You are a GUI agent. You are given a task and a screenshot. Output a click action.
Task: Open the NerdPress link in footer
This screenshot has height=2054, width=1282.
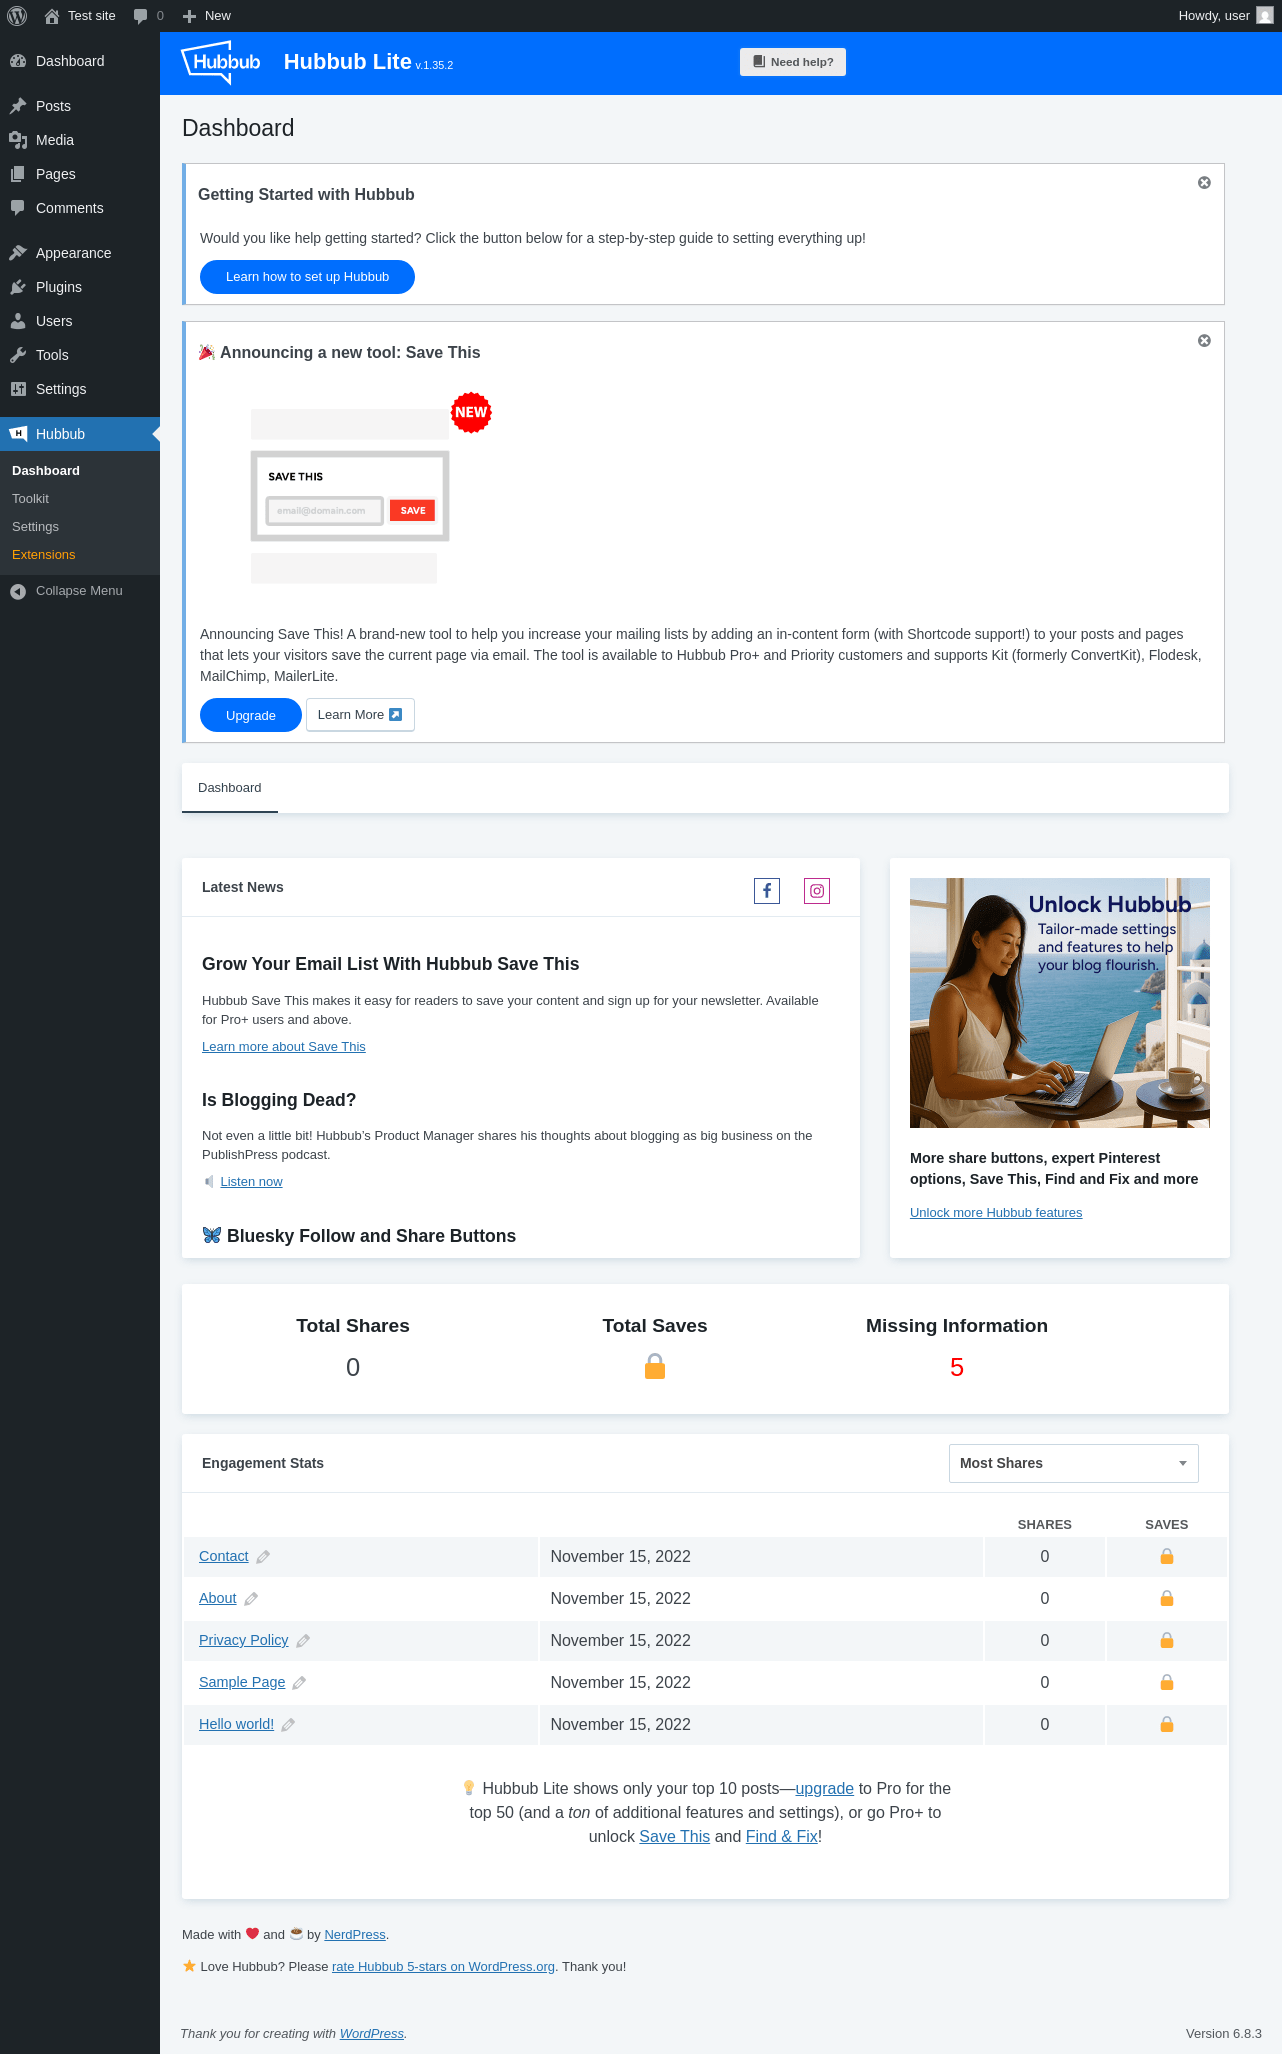(x=355, y=1935)
